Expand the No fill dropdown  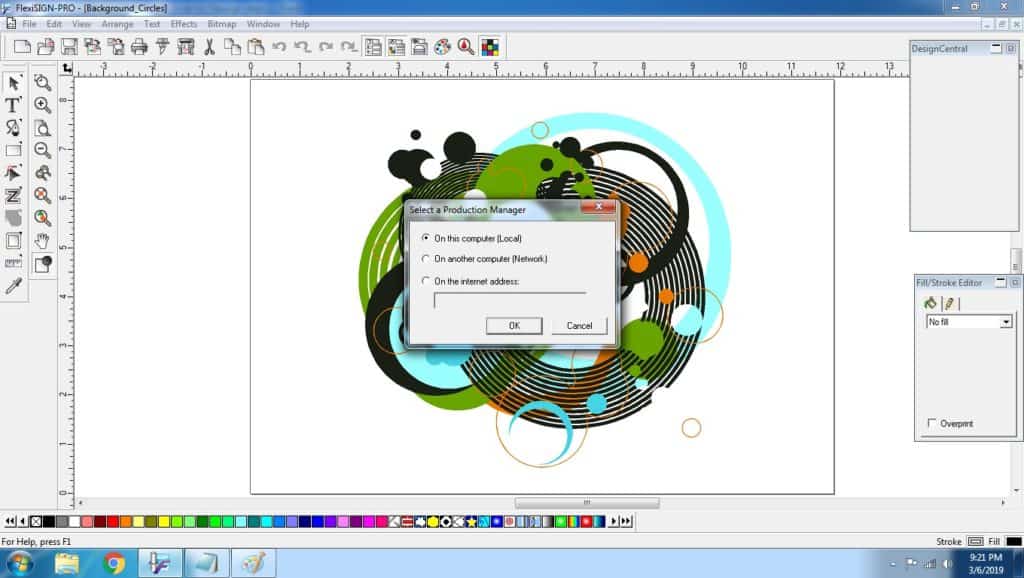tap(1006, 322)
